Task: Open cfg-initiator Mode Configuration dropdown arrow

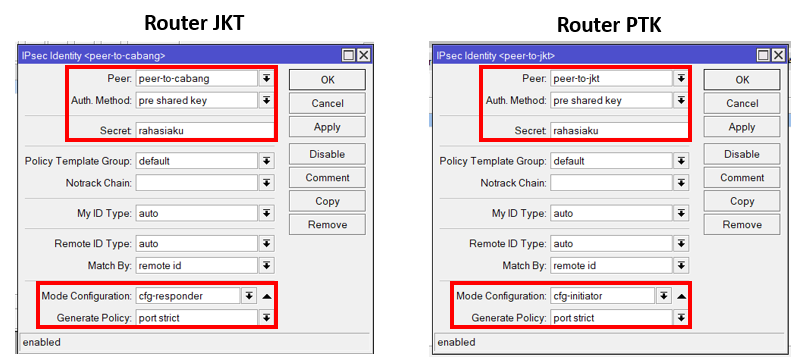Action: pyautogui.click(x=663, y=296)
